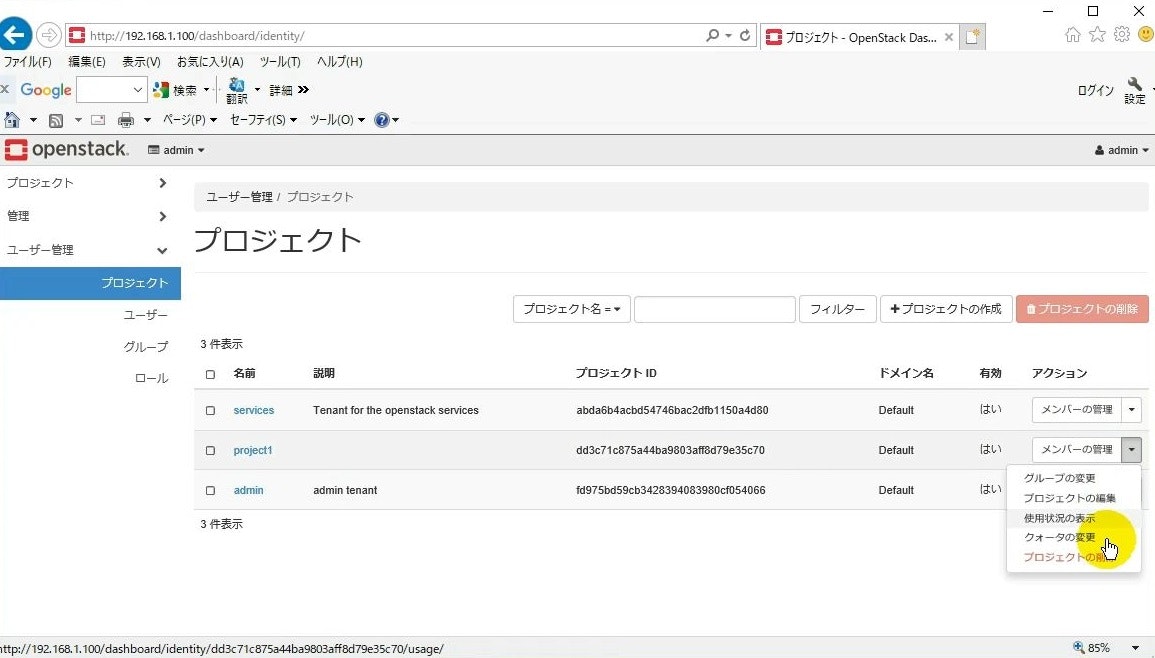Click the Google translate toolbar icon

(236, 91)
